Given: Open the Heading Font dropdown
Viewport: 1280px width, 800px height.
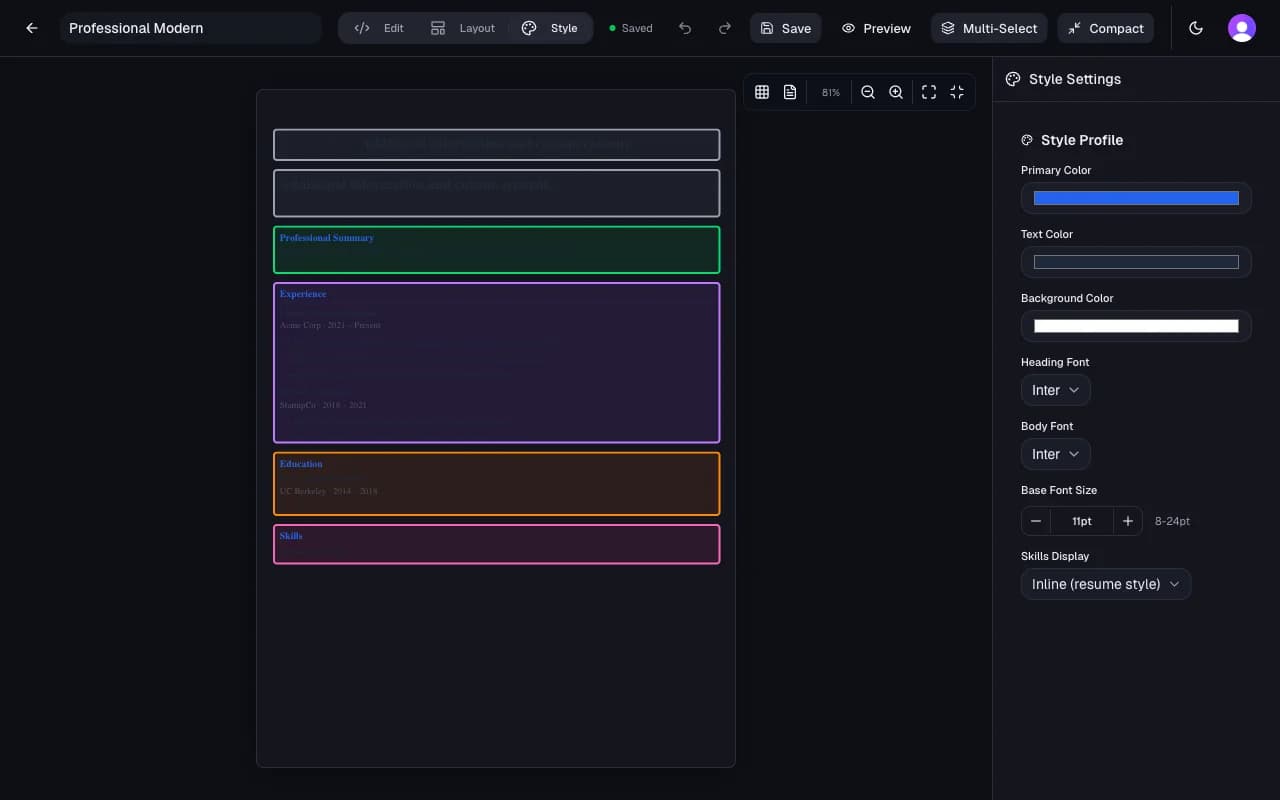Looking at the screenshot, I should click(x=1055, y=390).
